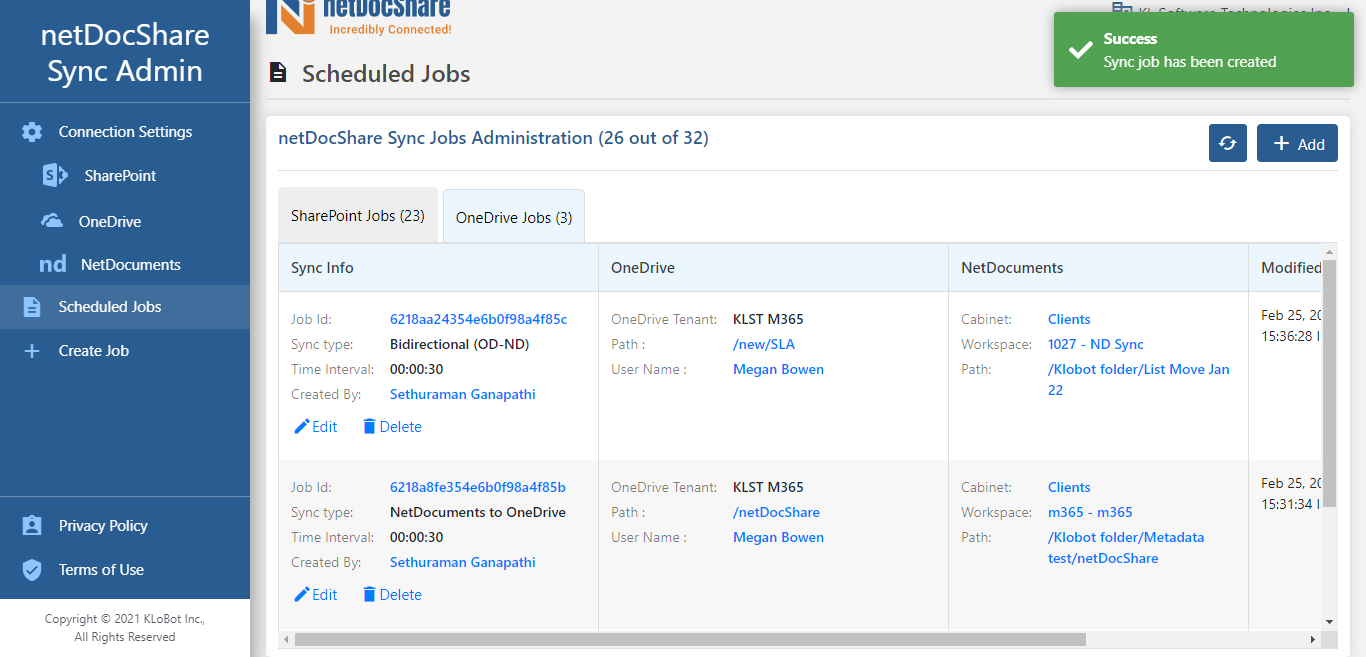The image size is (1366, 657).
Task: Open OneDrive connection settings
Action: [110, 221]
